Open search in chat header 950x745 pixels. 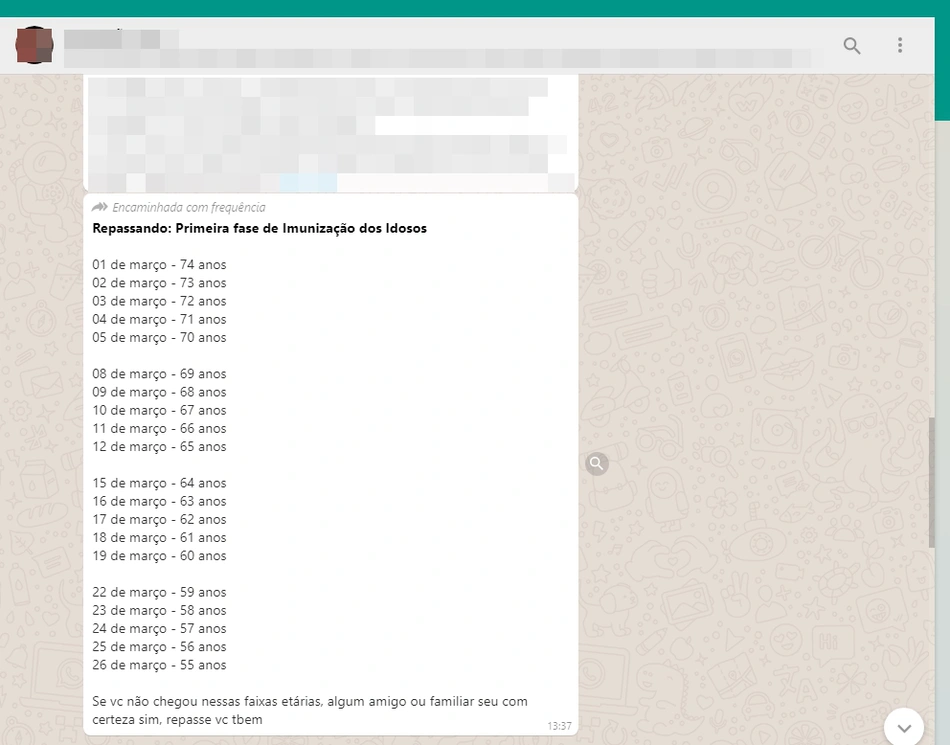coord(851,45)
